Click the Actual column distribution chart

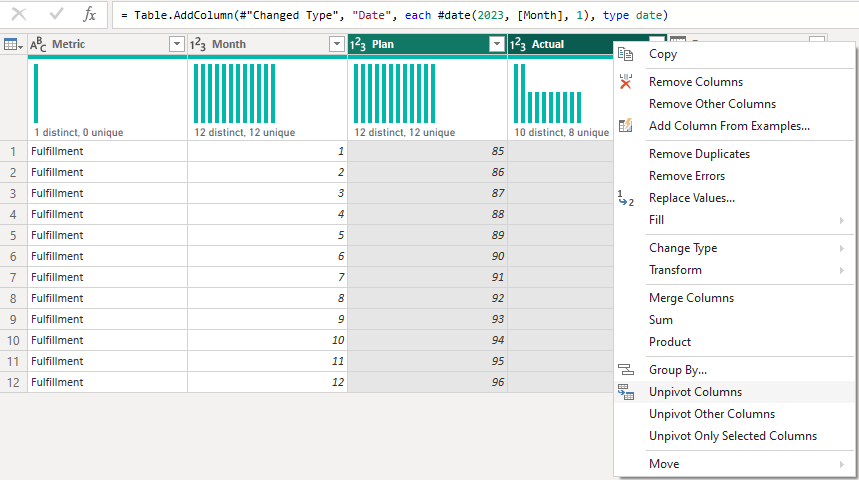pyautogui.click(x=548, y=93)
